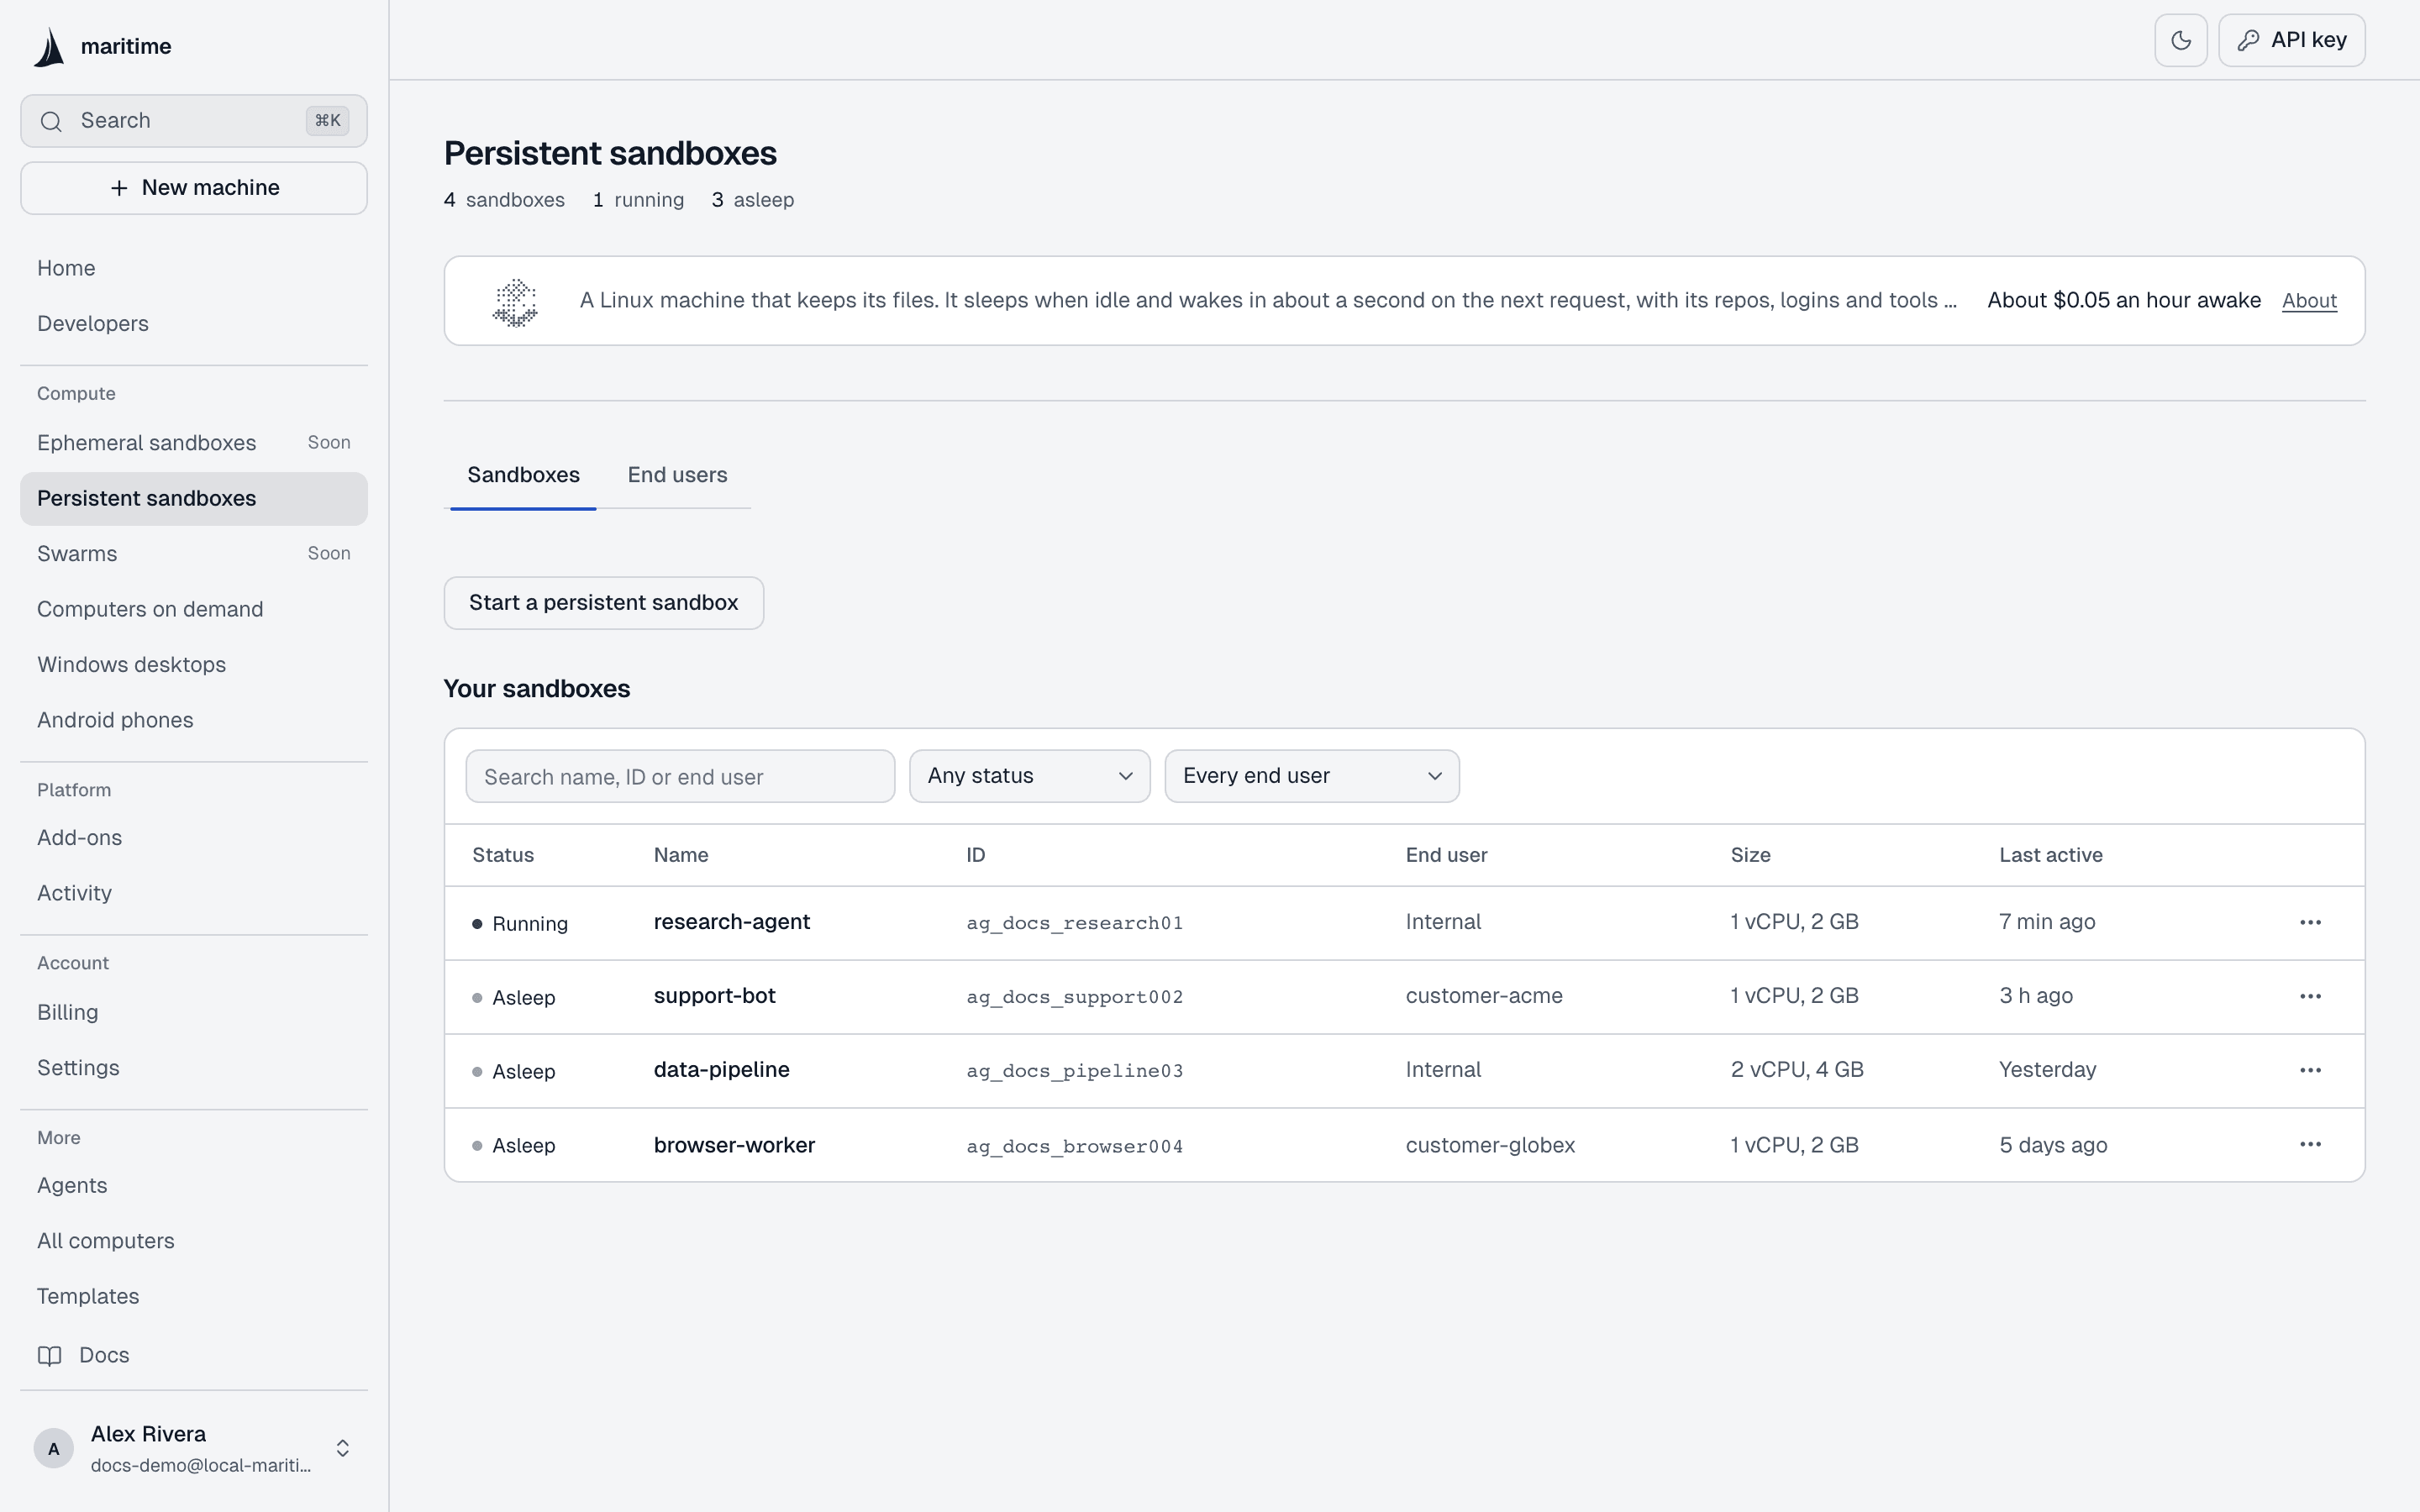Screen dimensions: 2420x1512
Task: Open Windows desktops page
Action: pos(194,665)
